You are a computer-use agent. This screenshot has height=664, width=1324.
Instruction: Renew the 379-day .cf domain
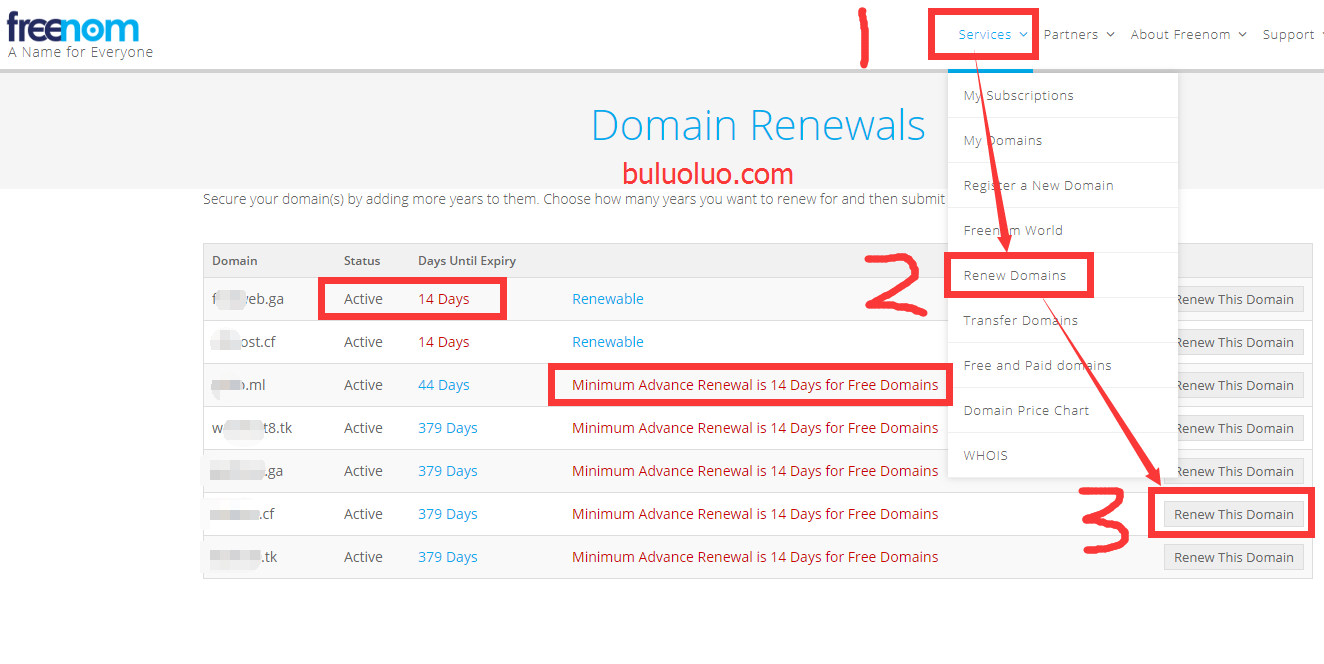1234,514
